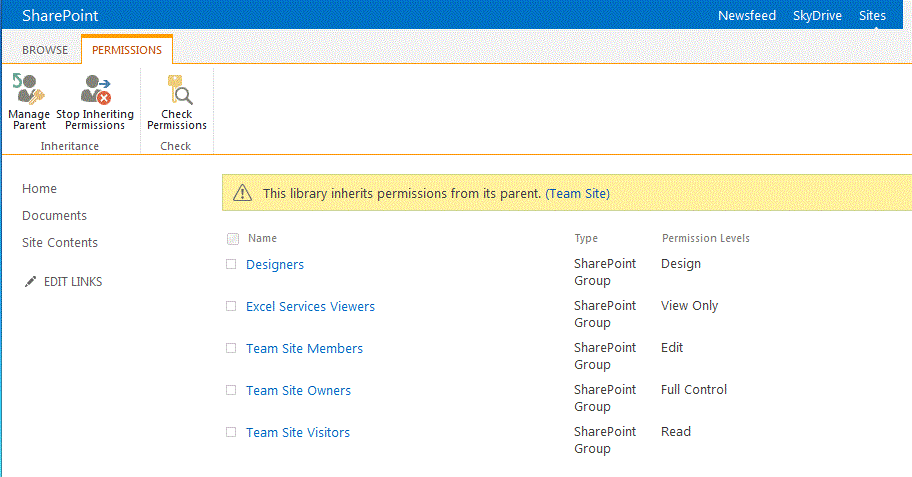The height and width of the screenshot is (477, 912).
Task: Click Stop Inheriting Permissions icon
Action: (x=95, y=90)
